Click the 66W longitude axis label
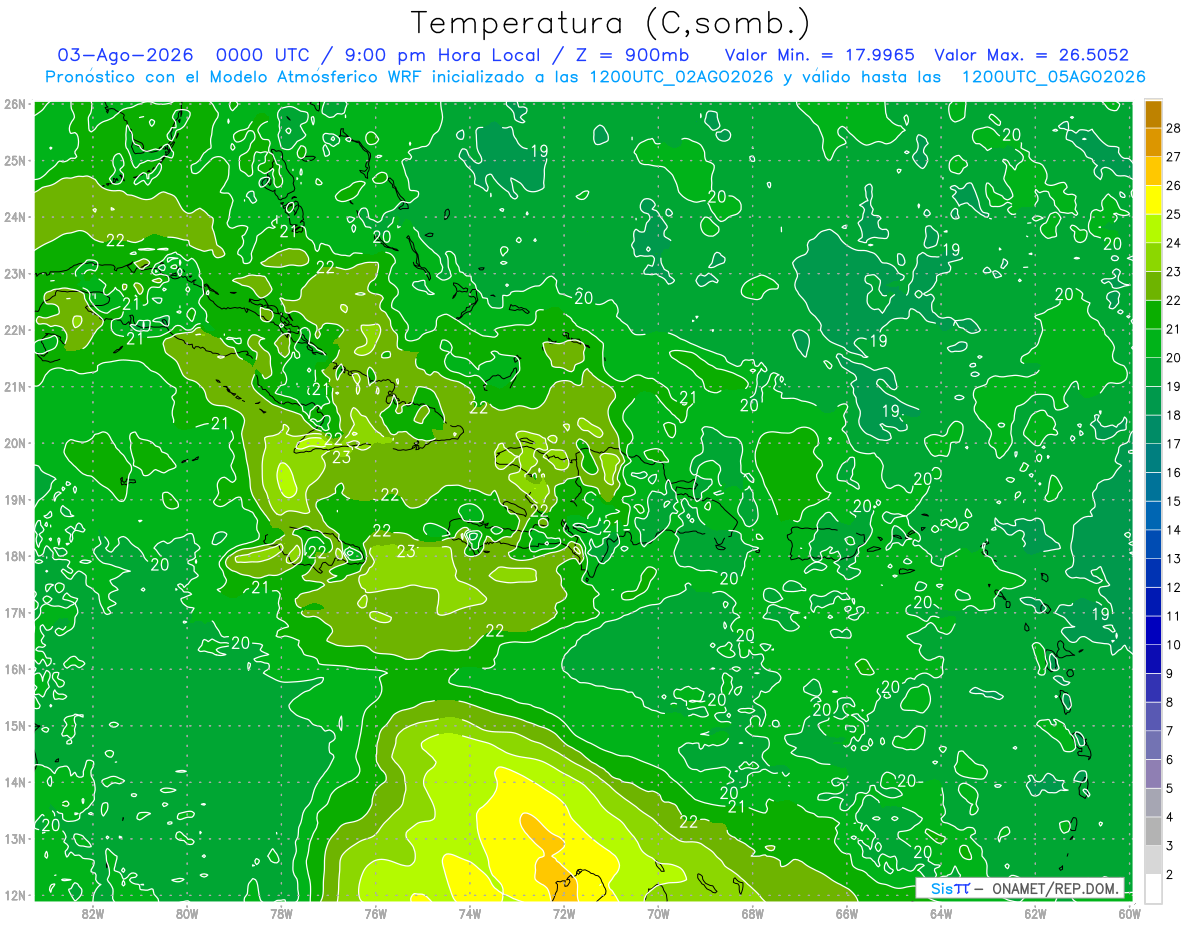This screenshot has height=927, width=1200. coord(847,913)
